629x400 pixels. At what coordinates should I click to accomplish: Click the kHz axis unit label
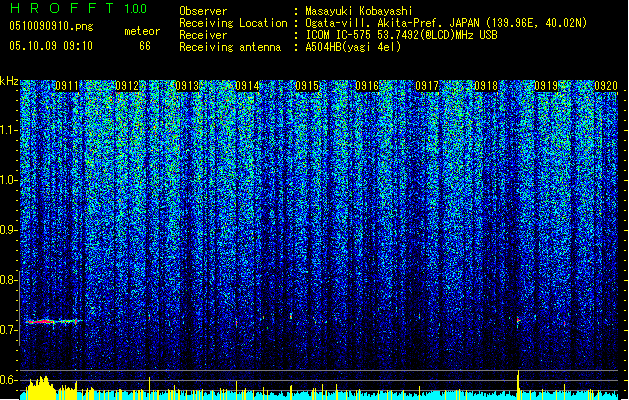click(9, 81)
